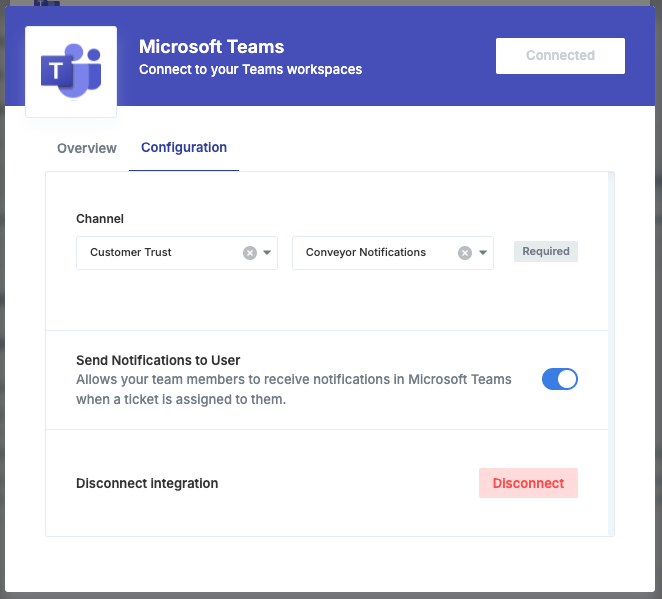Click 'Connect to your Teams workspaces' subtitle

coord(250,69)
